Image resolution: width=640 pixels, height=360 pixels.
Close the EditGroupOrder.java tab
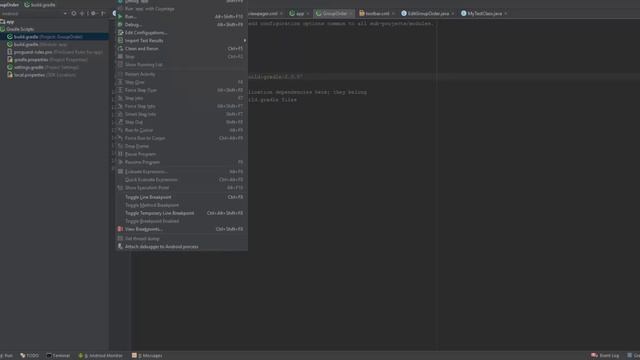point(453,14)
